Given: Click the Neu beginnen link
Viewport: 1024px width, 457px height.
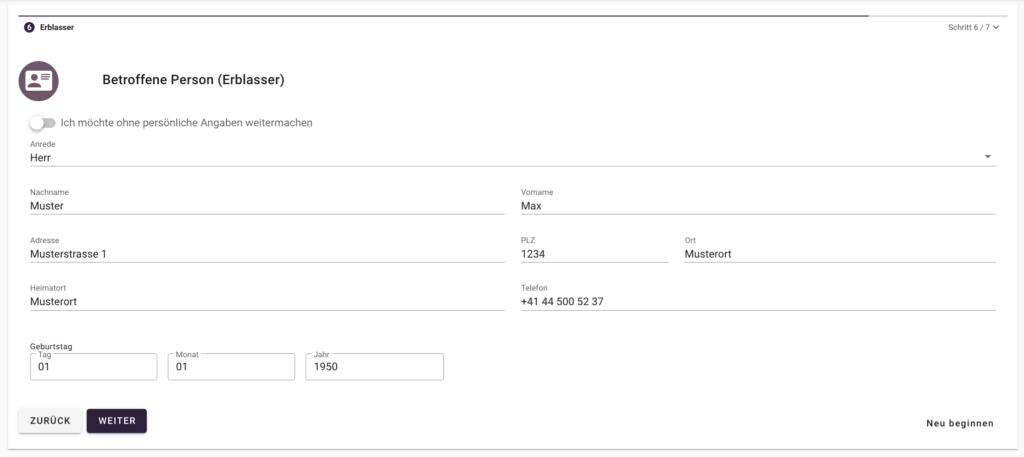Looking at the screenshot, I should pyautogui.click(x=959, y=423).
